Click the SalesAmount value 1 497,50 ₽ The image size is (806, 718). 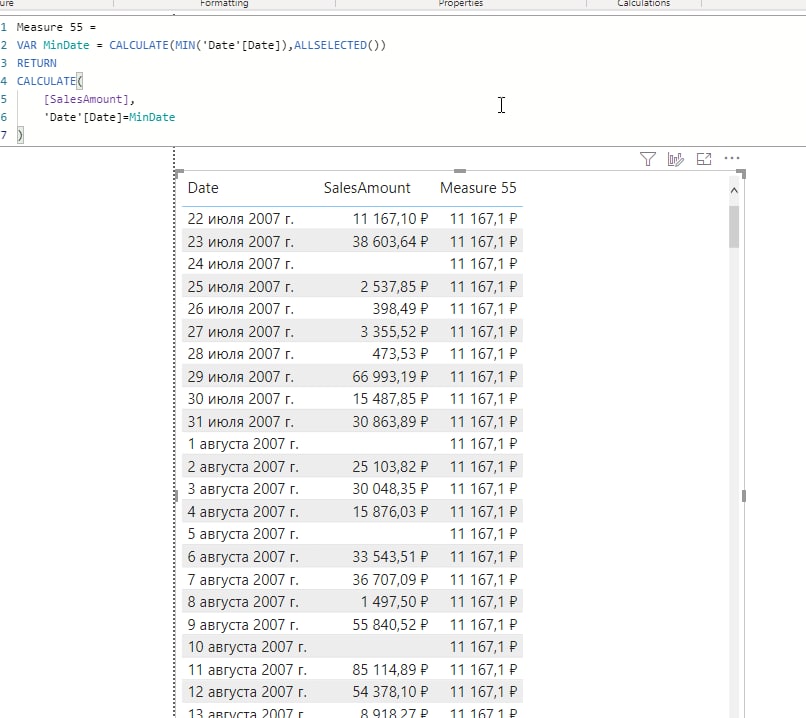tap(394, 602)
